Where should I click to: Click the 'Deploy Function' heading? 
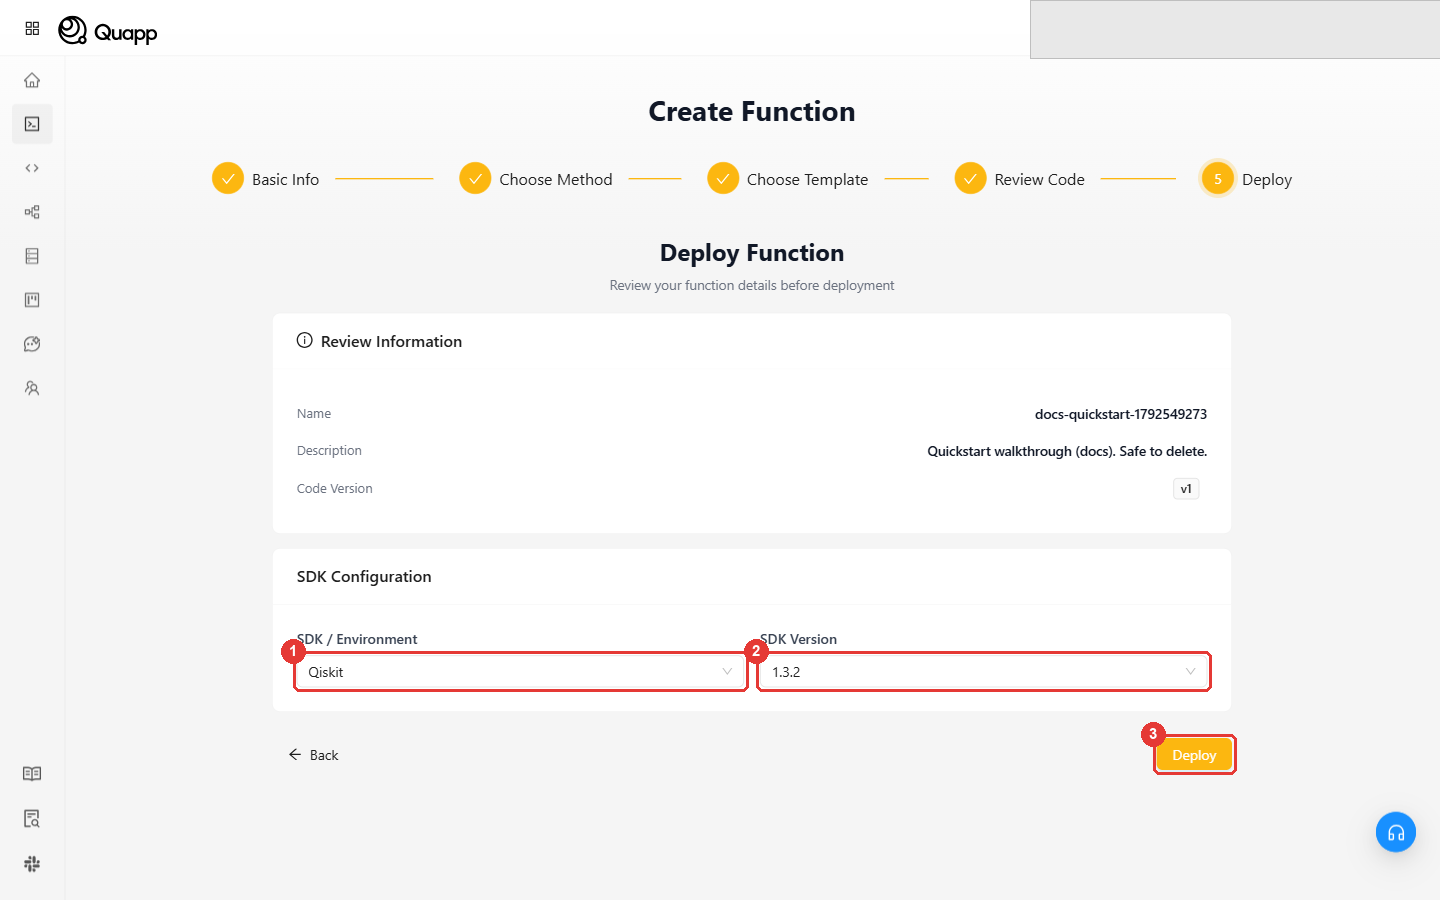[752, 253]
